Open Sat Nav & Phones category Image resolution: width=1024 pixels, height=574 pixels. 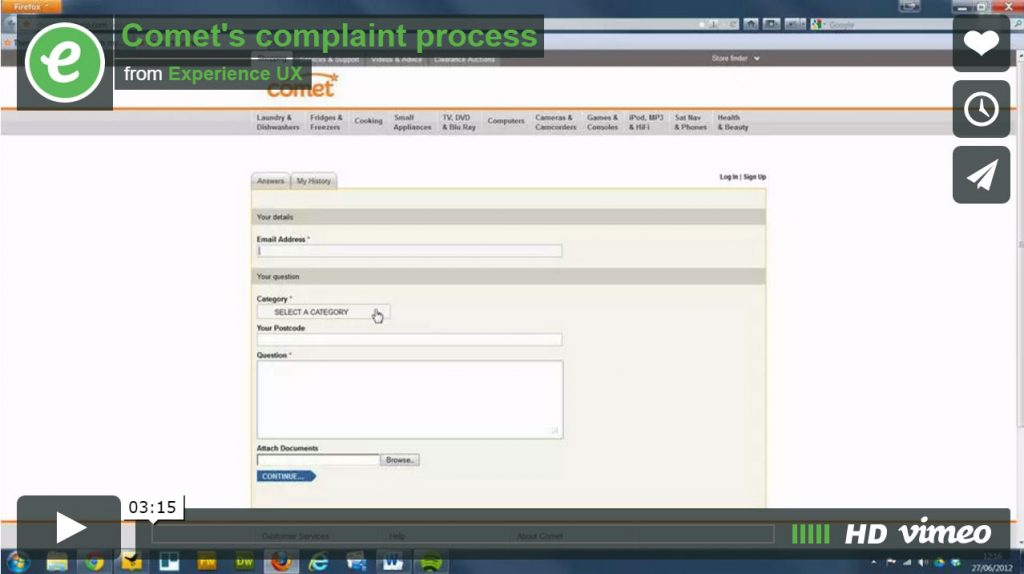coord(690,122)
